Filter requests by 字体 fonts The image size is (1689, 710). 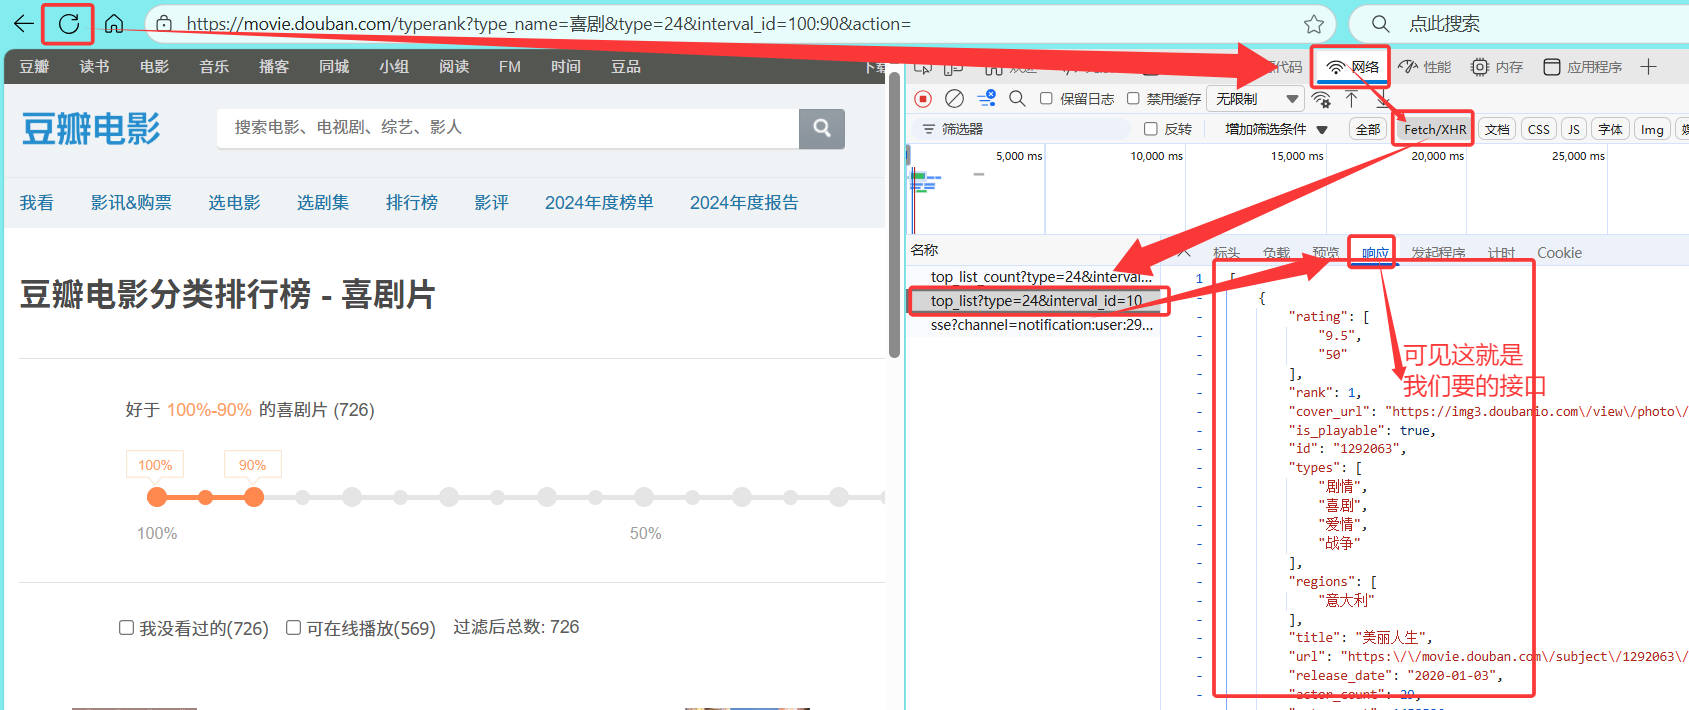1610,129
